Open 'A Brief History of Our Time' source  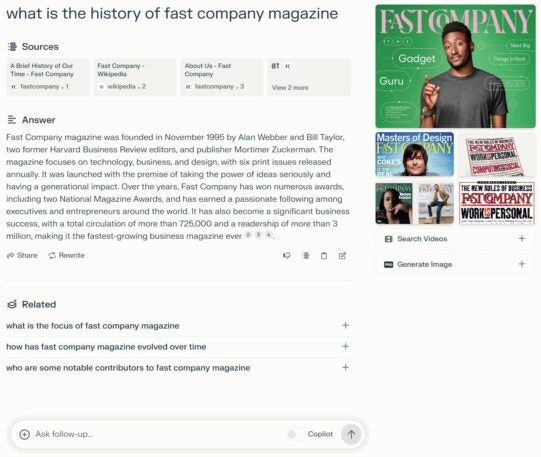[x=48, y=77]
